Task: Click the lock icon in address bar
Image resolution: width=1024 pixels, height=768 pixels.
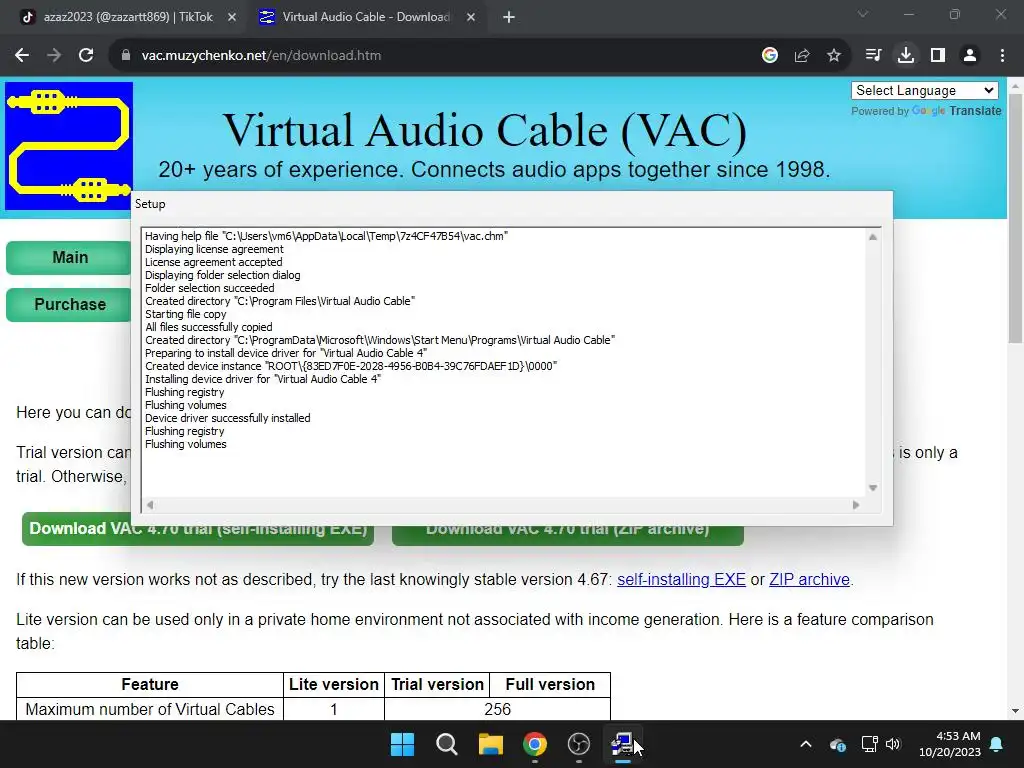Action: pos(126,56)
